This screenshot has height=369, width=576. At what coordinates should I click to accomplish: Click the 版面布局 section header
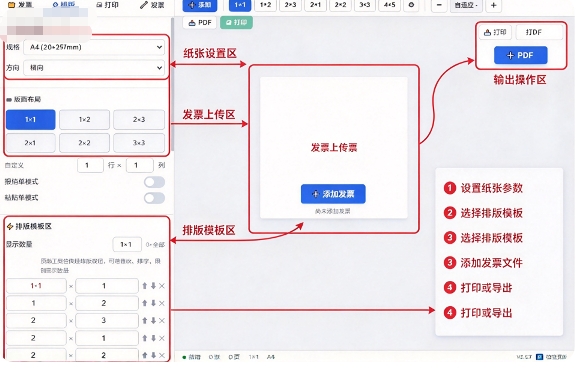pos(24,99)
